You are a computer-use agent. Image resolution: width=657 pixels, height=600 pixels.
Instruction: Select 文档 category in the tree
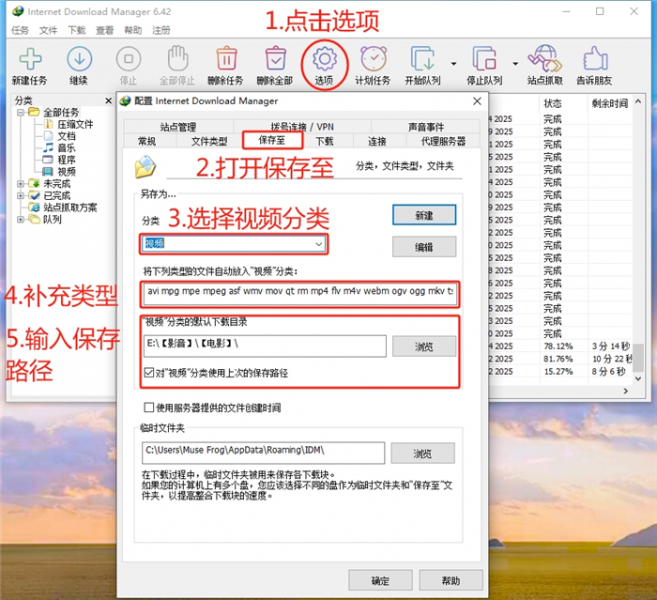coord(66,136)
